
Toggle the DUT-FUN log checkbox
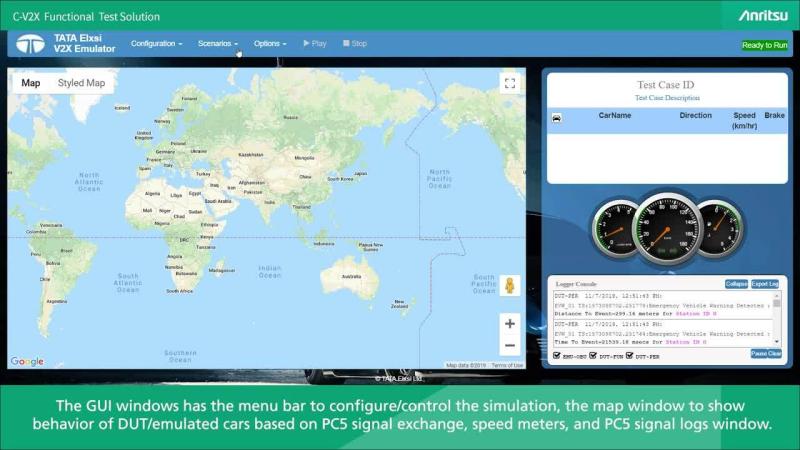[593, 355]
